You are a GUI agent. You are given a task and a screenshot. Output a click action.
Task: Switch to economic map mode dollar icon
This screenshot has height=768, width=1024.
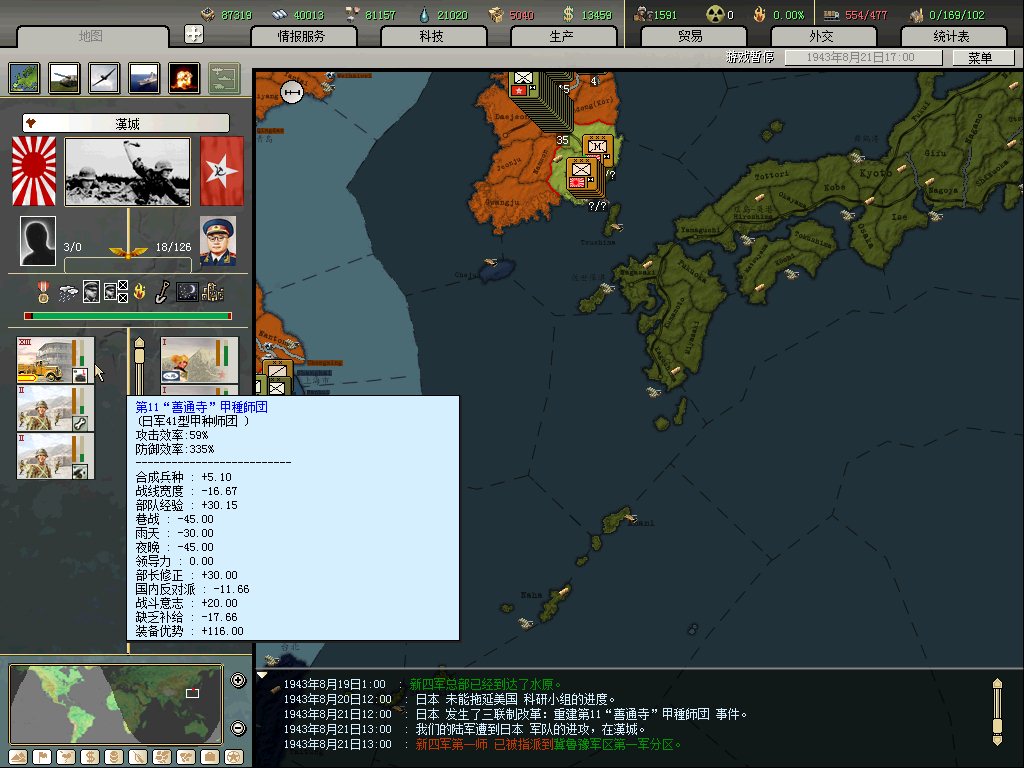click(89, 757)
